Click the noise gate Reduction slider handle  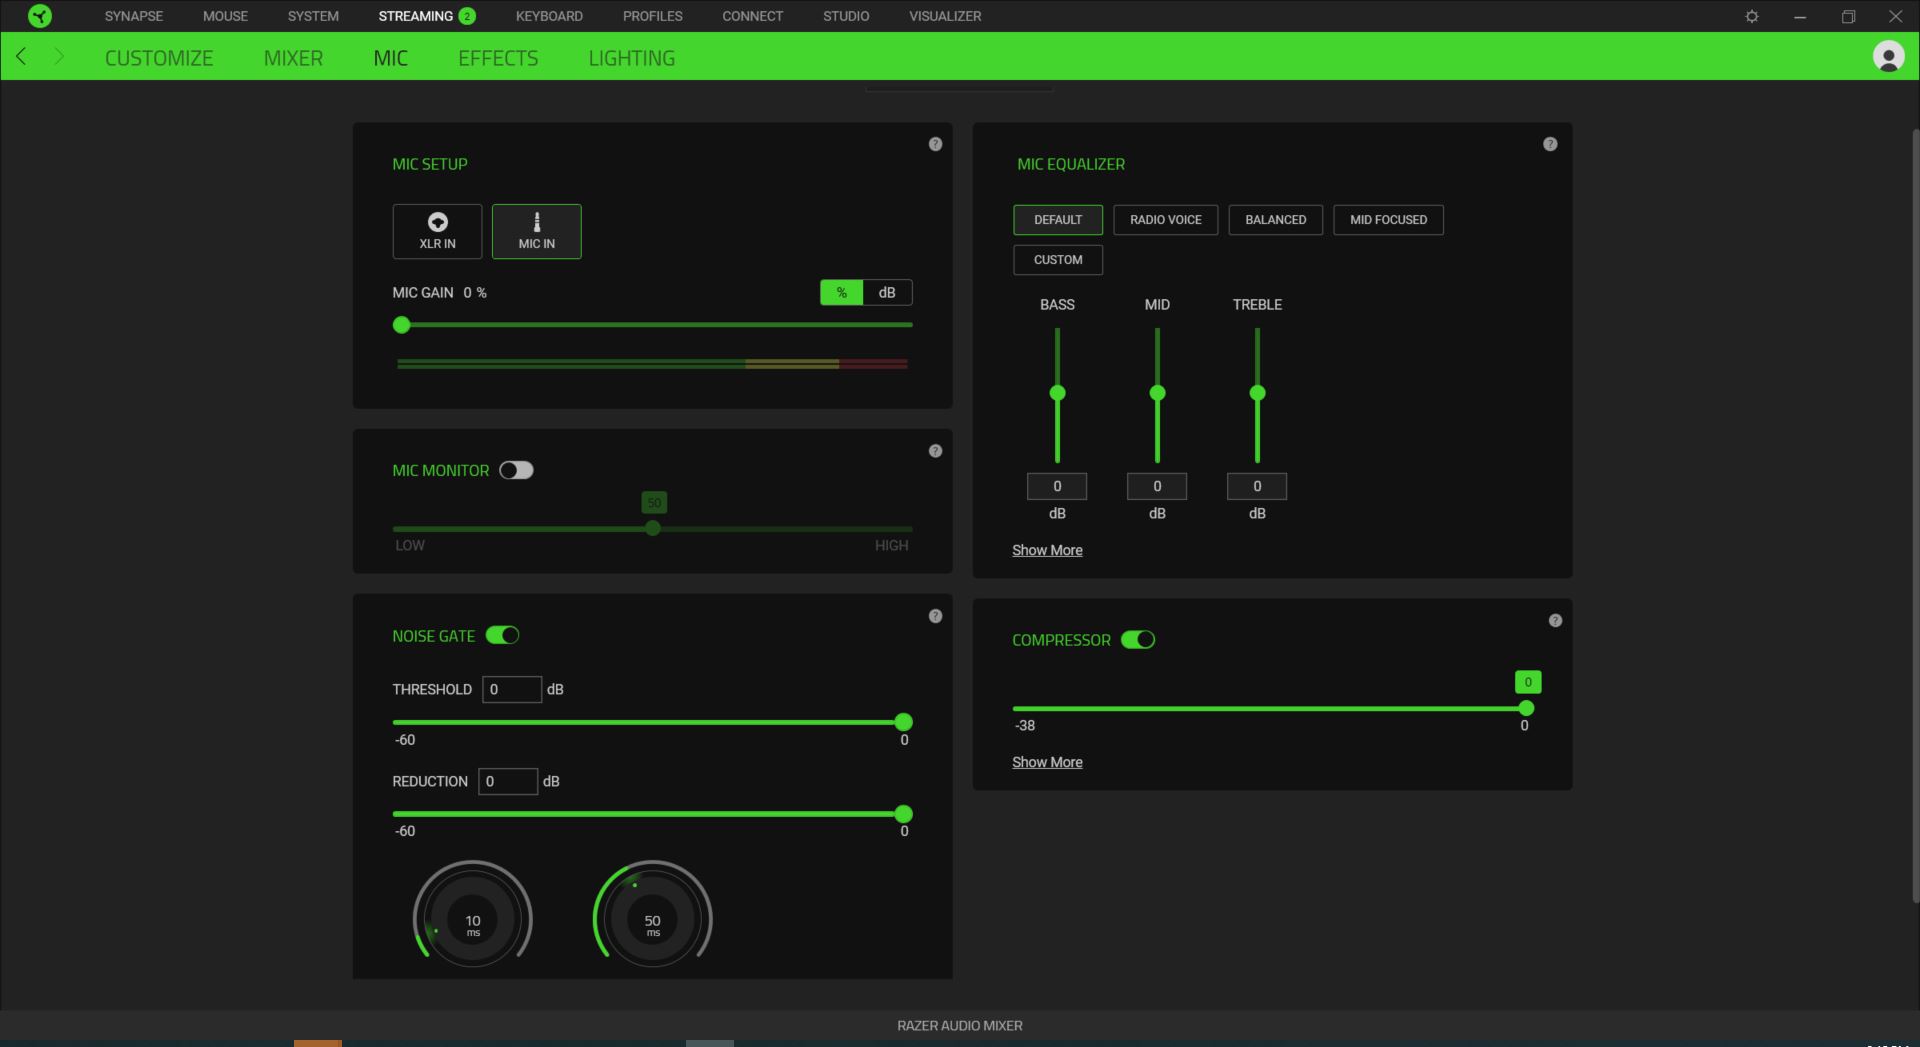tap(903, 814)
